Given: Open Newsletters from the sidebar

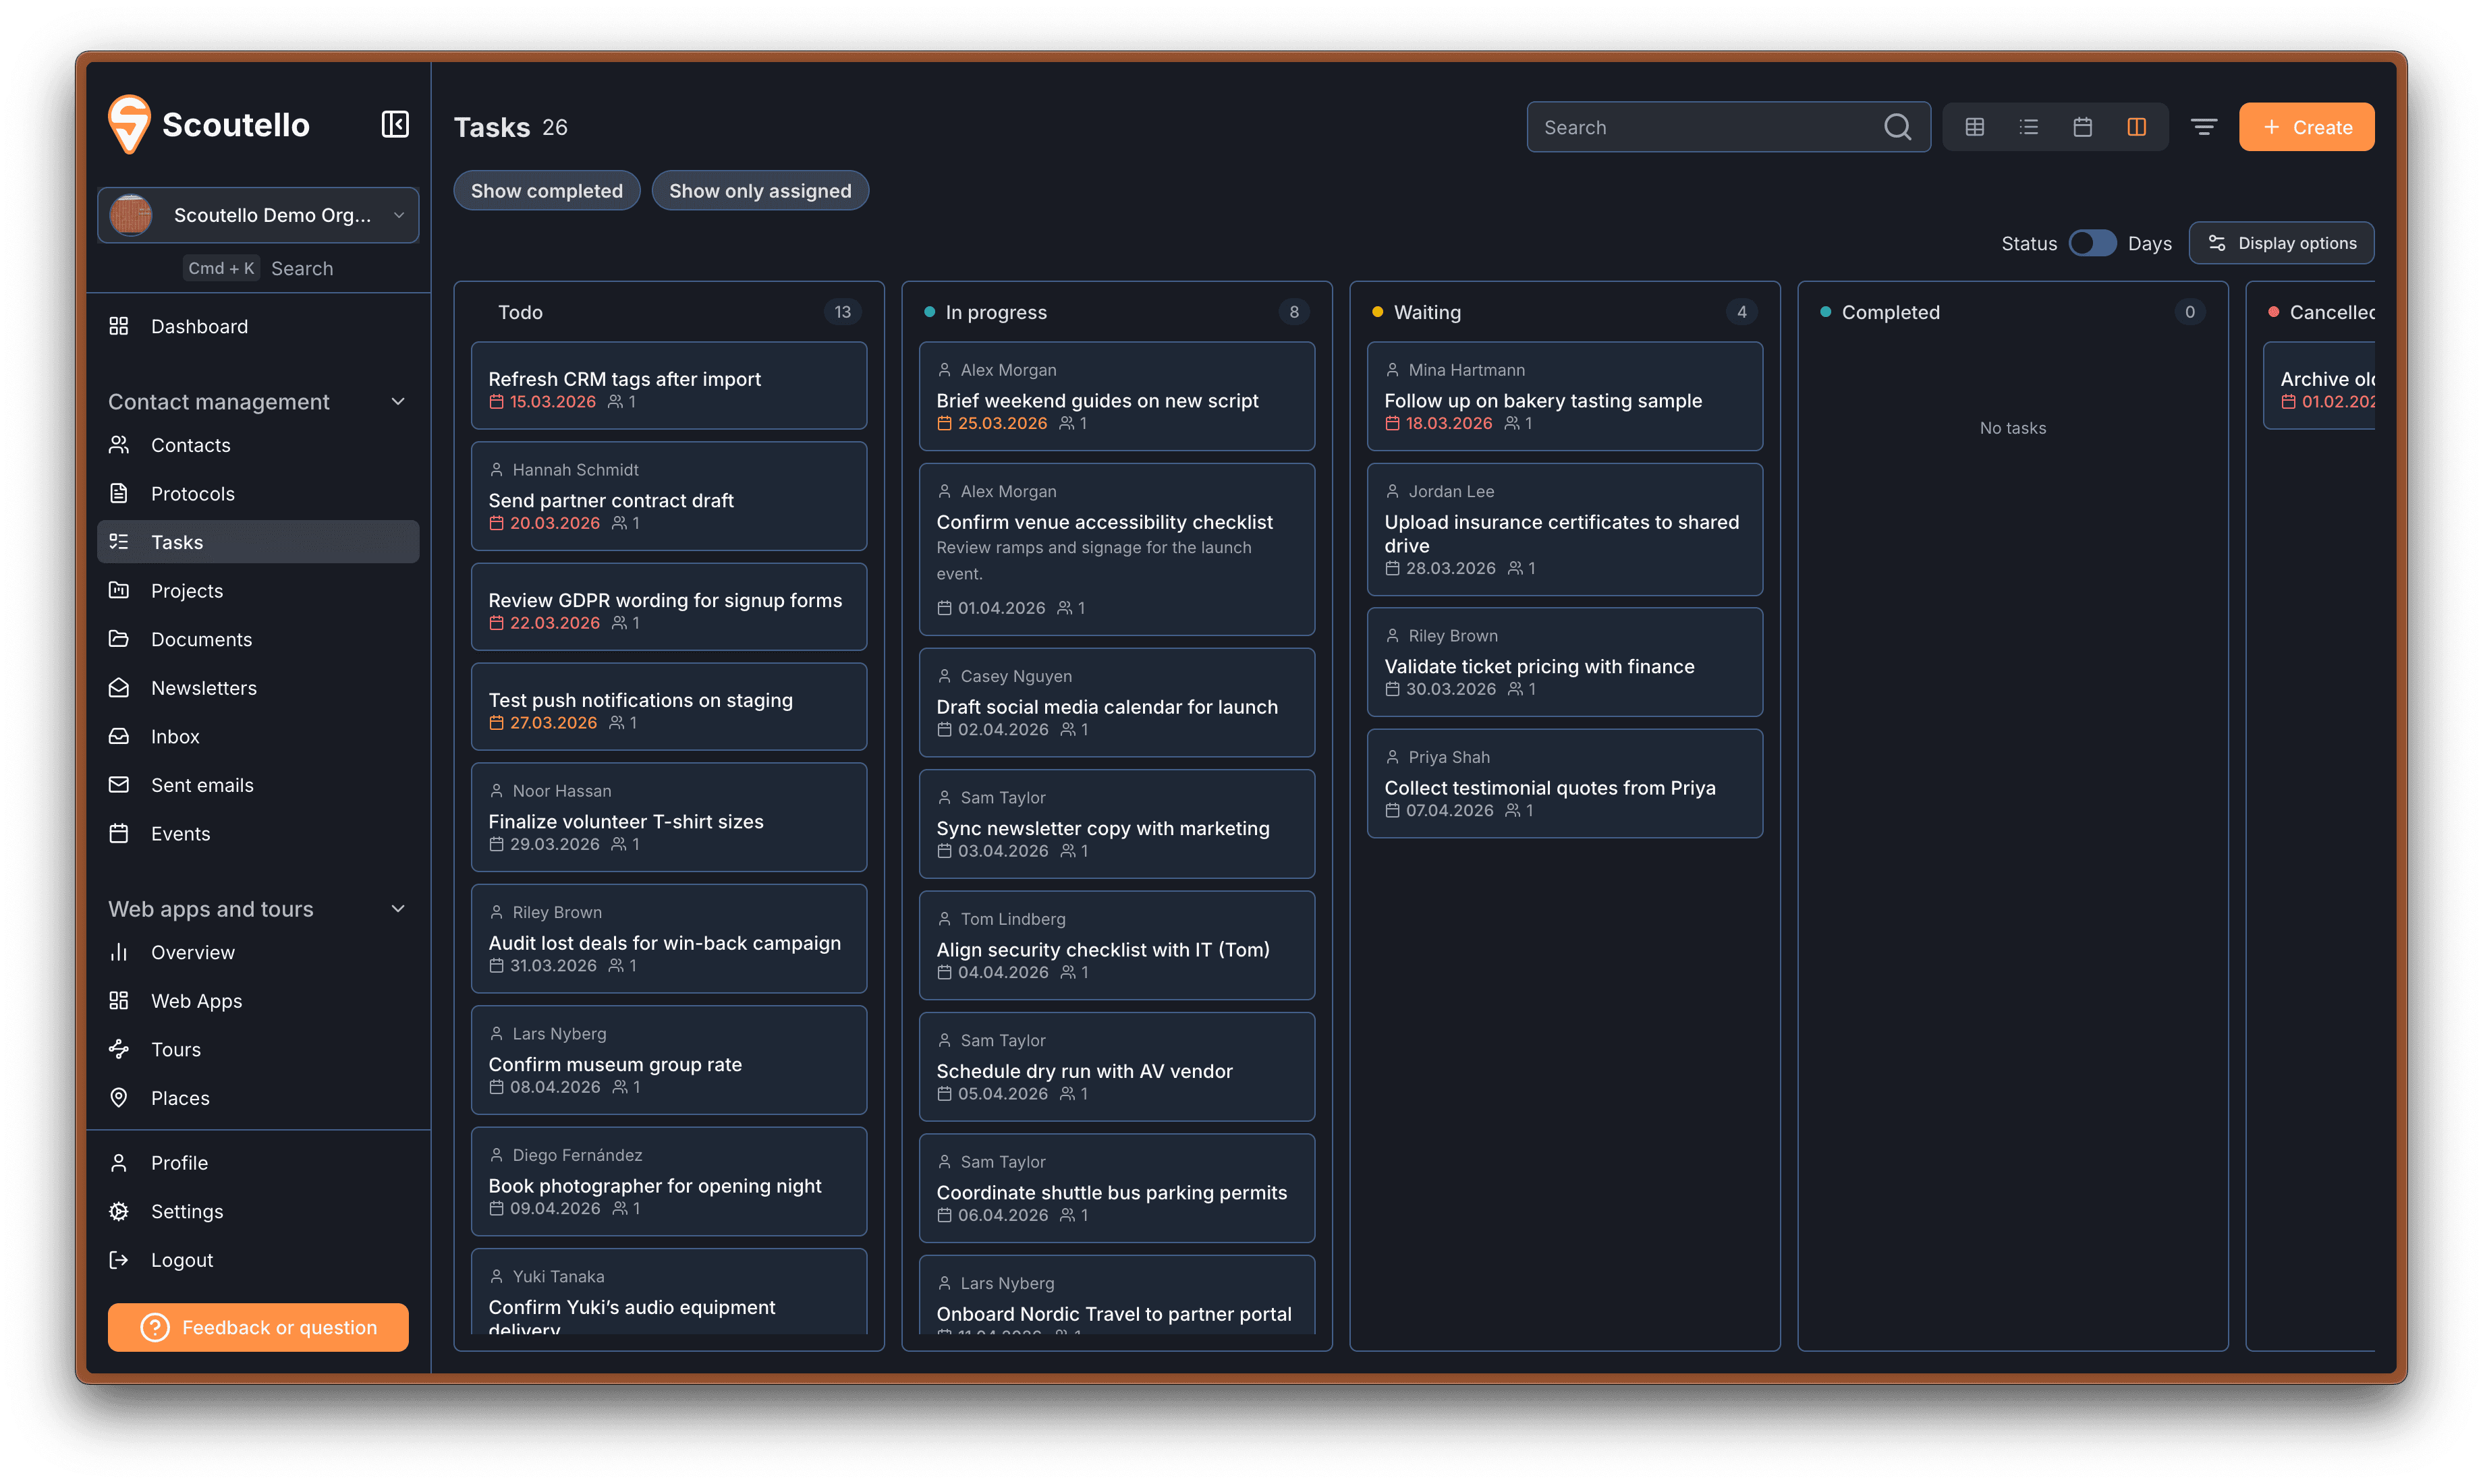Looking at the screenshot, I should pos(258,687).
